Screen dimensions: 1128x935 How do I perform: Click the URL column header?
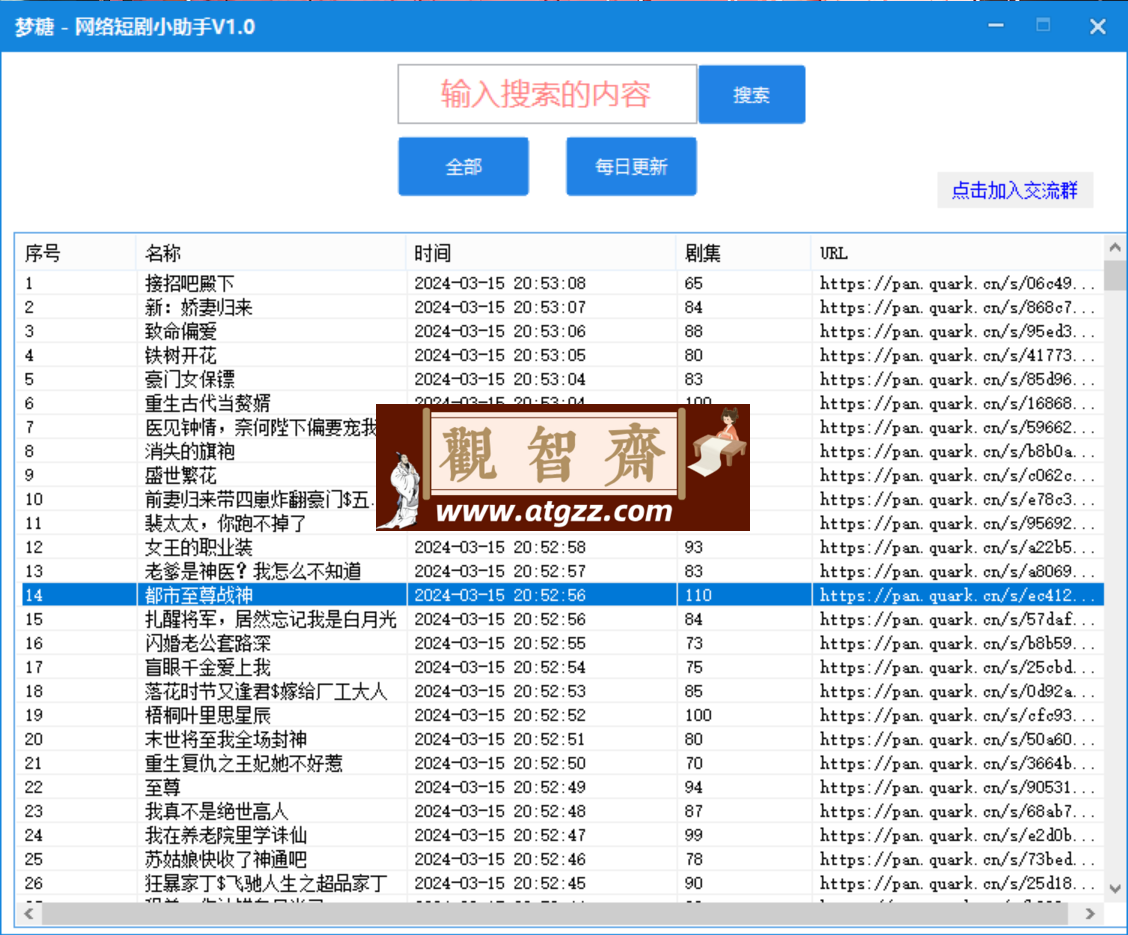pos(958,253)
